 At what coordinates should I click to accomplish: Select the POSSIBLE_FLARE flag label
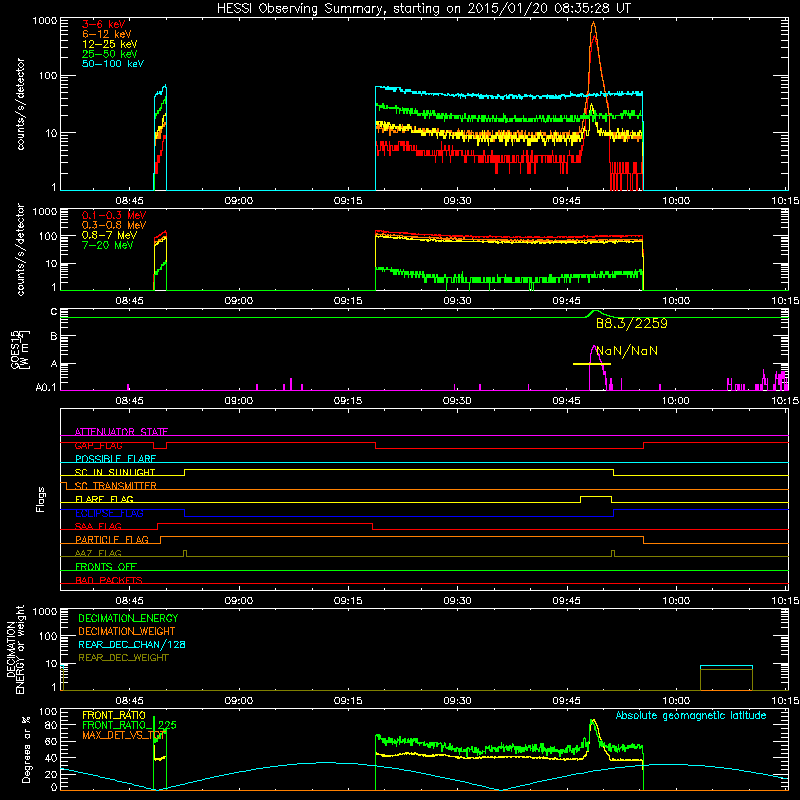pos(115,459)
